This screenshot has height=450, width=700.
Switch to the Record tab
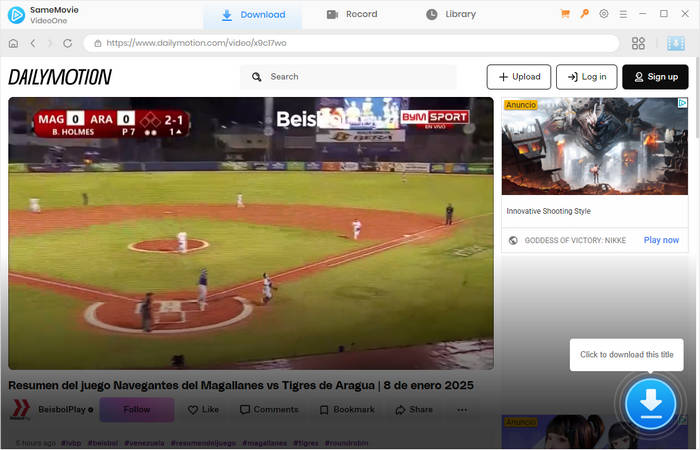[352, 14]
